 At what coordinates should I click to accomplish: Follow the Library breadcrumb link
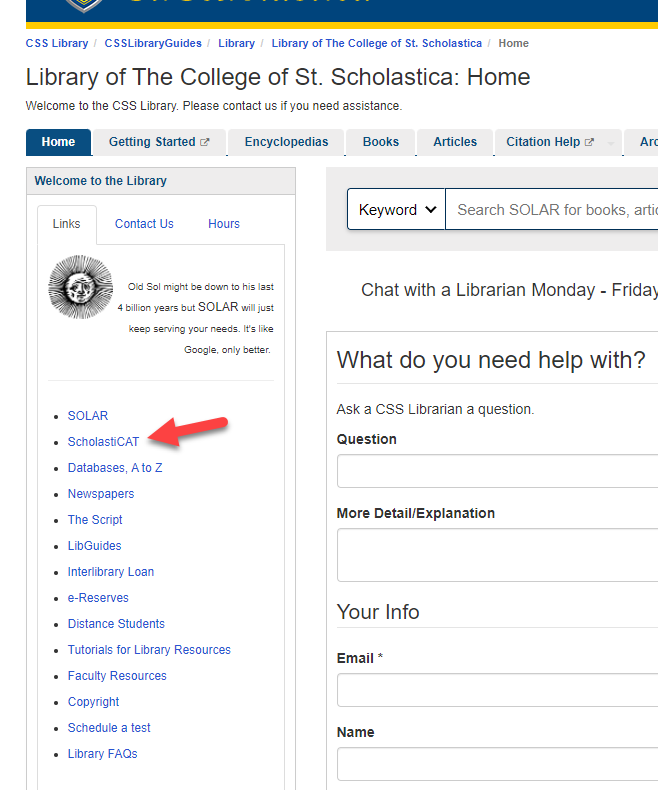click(236, 43)
